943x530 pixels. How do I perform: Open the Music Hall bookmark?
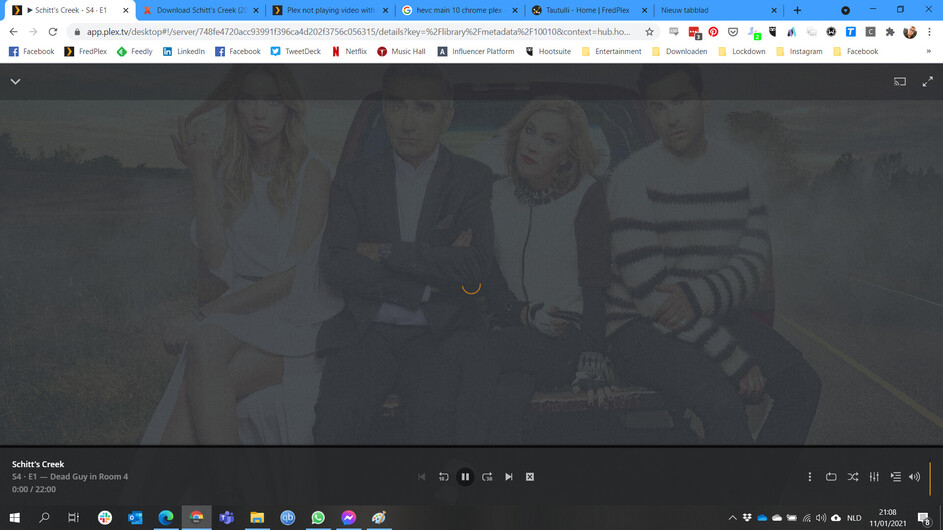401,52
